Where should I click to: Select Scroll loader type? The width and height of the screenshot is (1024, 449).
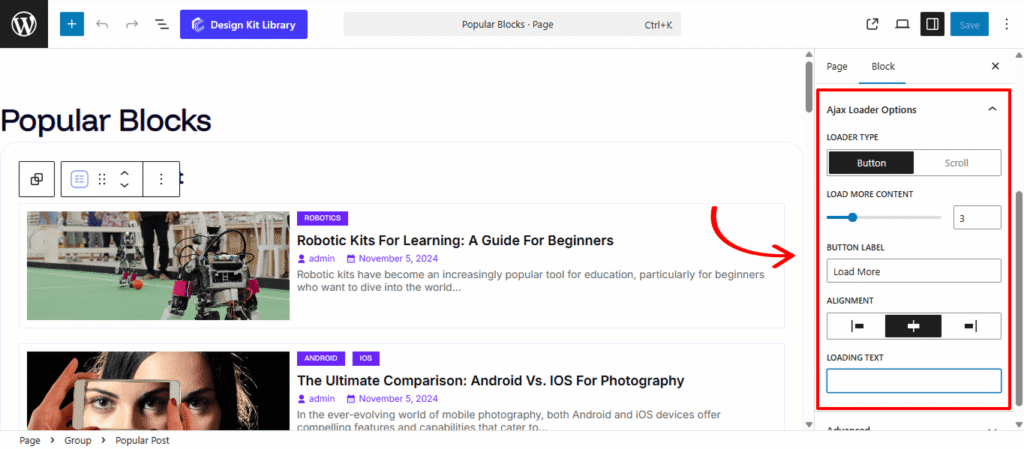[957, 163]
